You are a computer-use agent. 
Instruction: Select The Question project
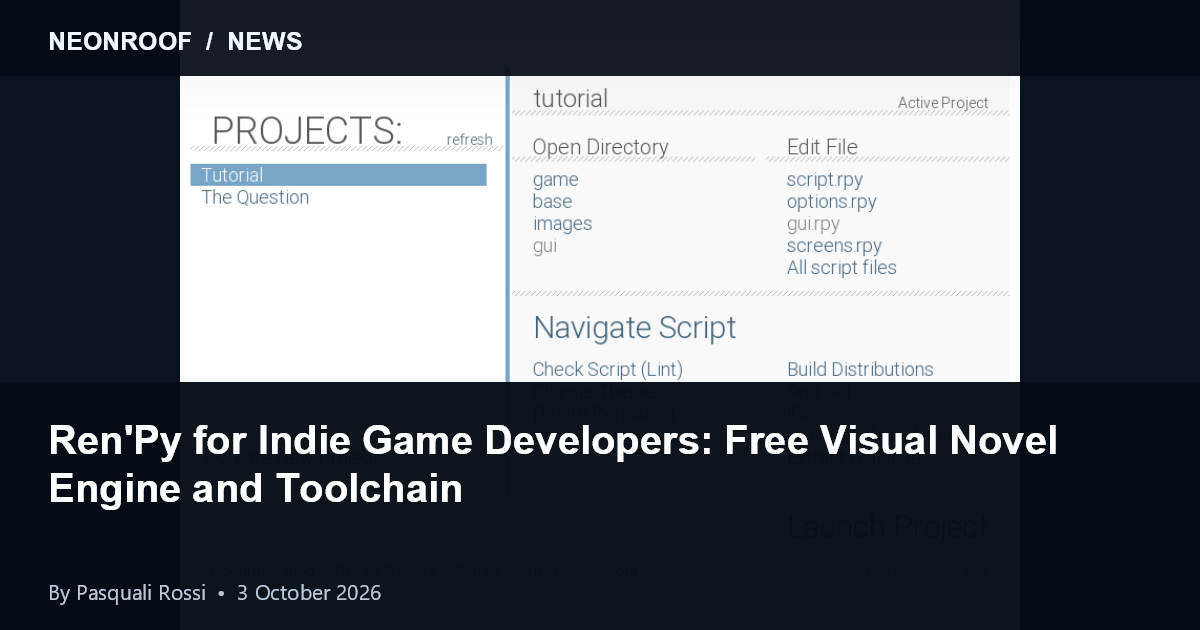(x=255, y=197)
